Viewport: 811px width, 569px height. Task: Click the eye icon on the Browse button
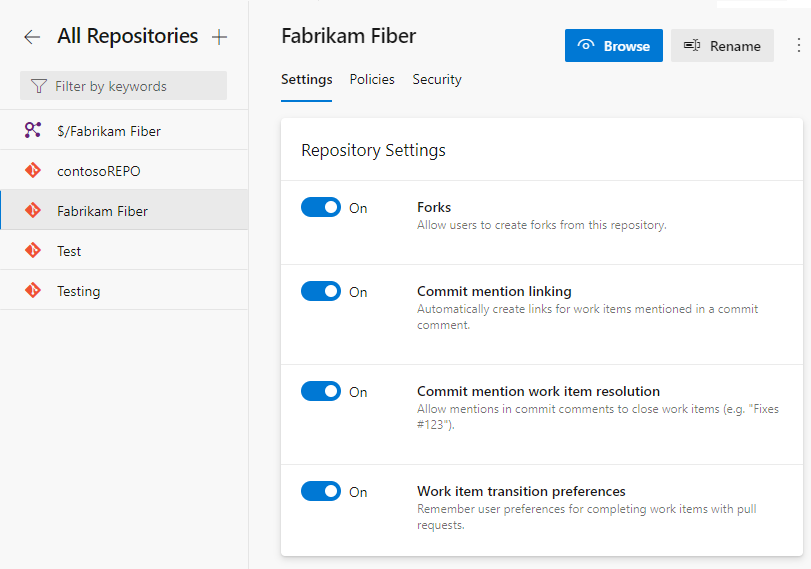[x=585, y=45]
